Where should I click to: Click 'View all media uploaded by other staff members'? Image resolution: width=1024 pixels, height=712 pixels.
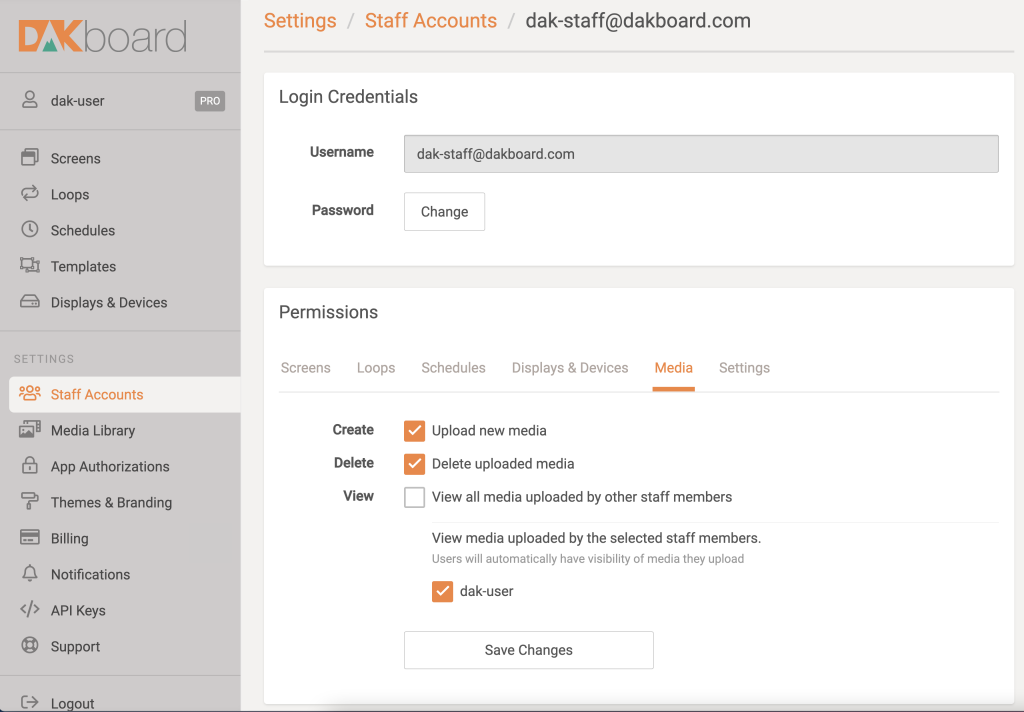pos(582,497)
